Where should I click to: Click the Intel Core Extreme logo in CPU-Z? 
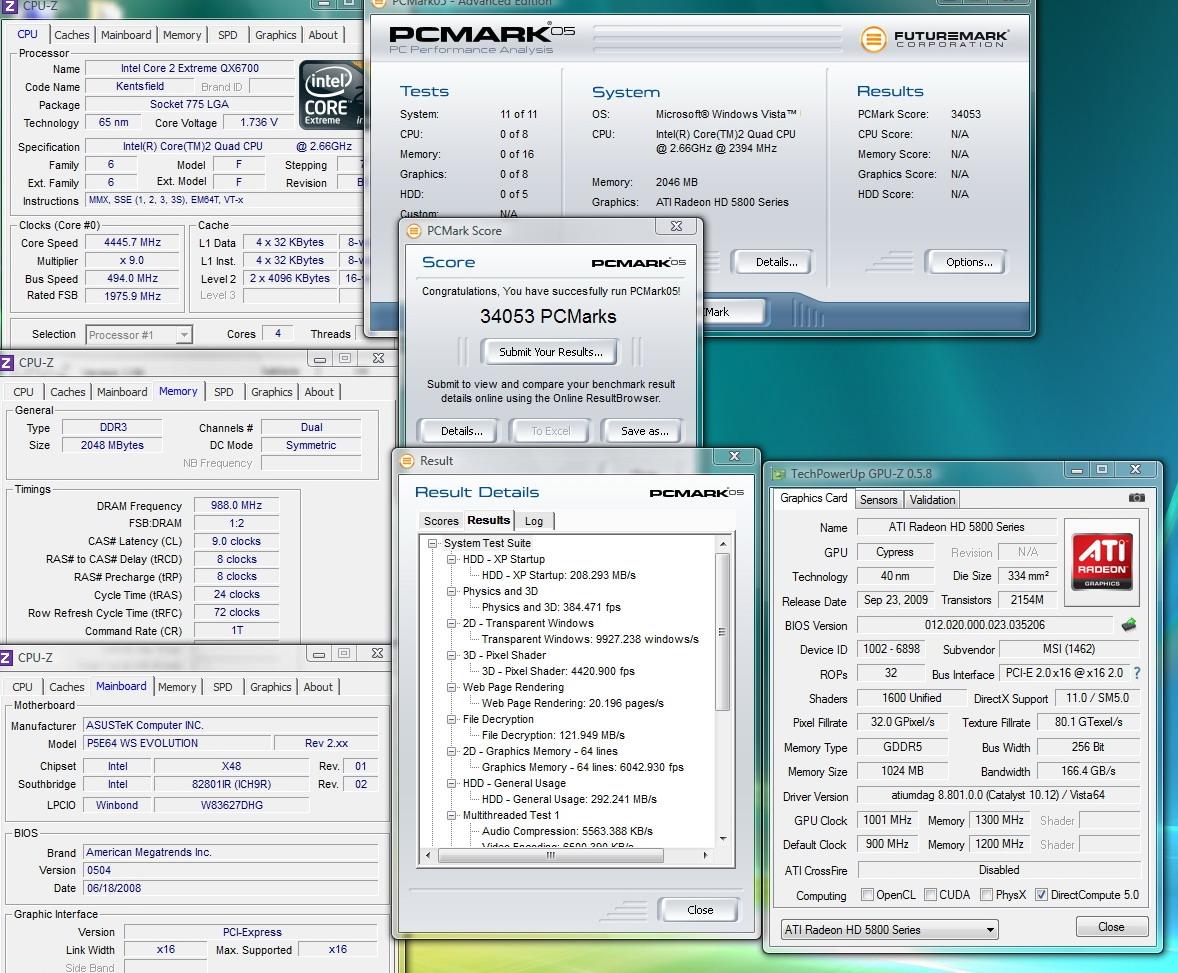point(331,96)
